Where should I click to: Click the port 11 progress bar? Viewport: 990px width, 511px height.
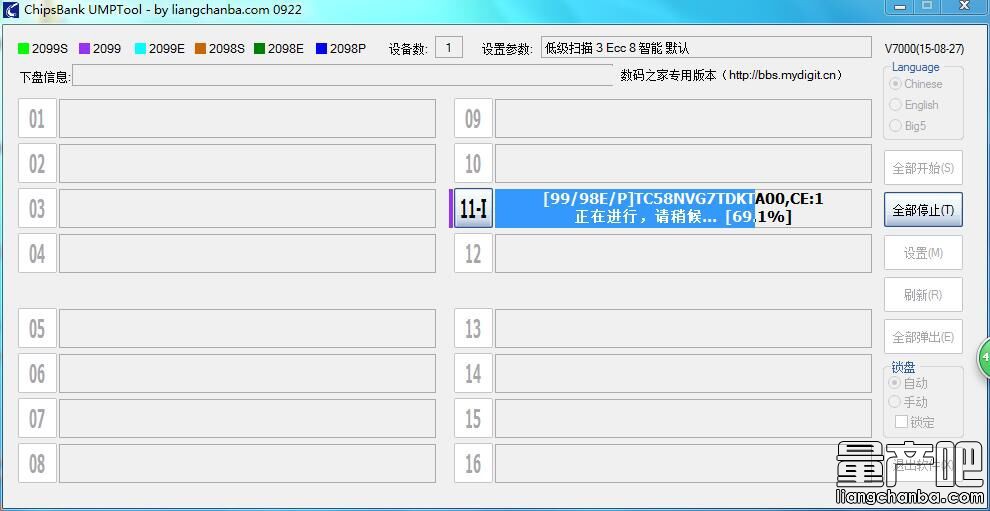pyautogui.click(x=683, y=208)
